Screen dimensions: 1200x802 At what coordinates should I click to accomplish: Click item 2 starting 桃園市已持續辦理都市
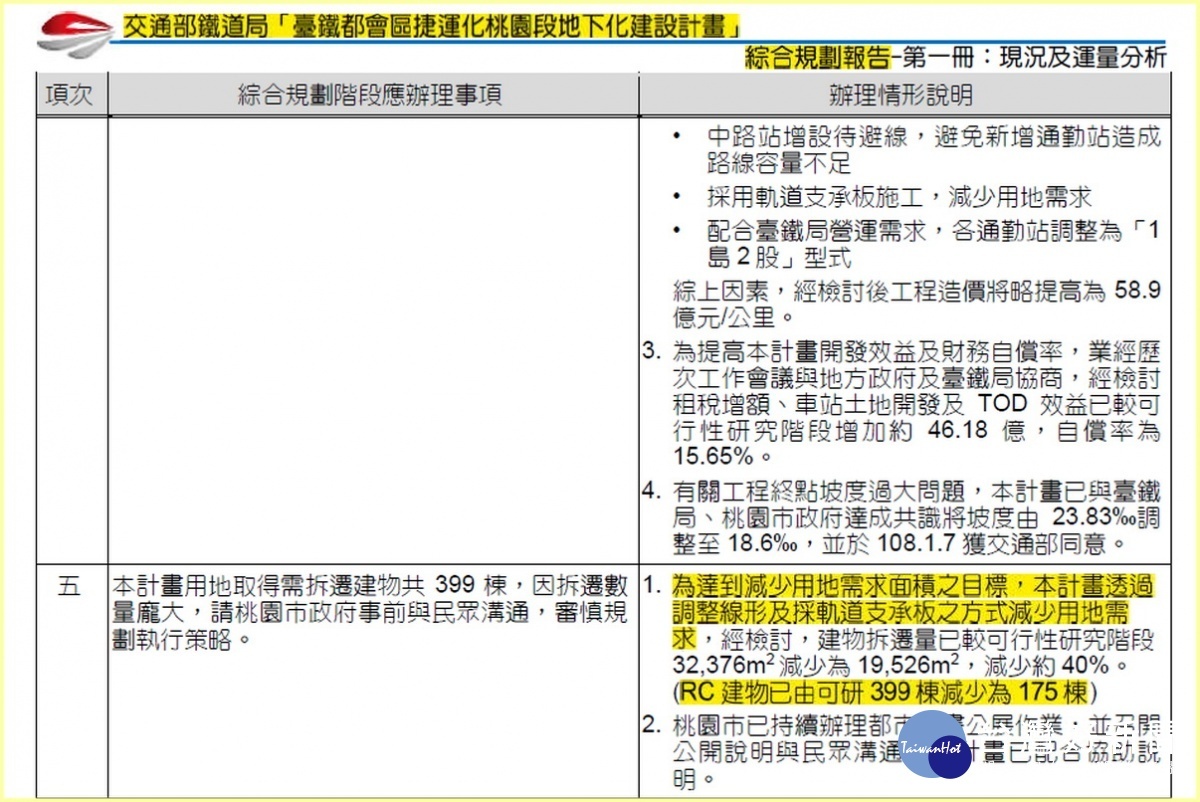click(901, 750)
